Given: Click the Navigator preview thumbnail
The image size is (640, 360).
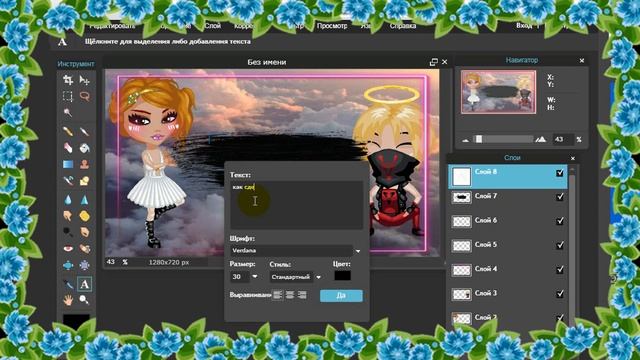Looking at the screenshot, I should point(498,91).
